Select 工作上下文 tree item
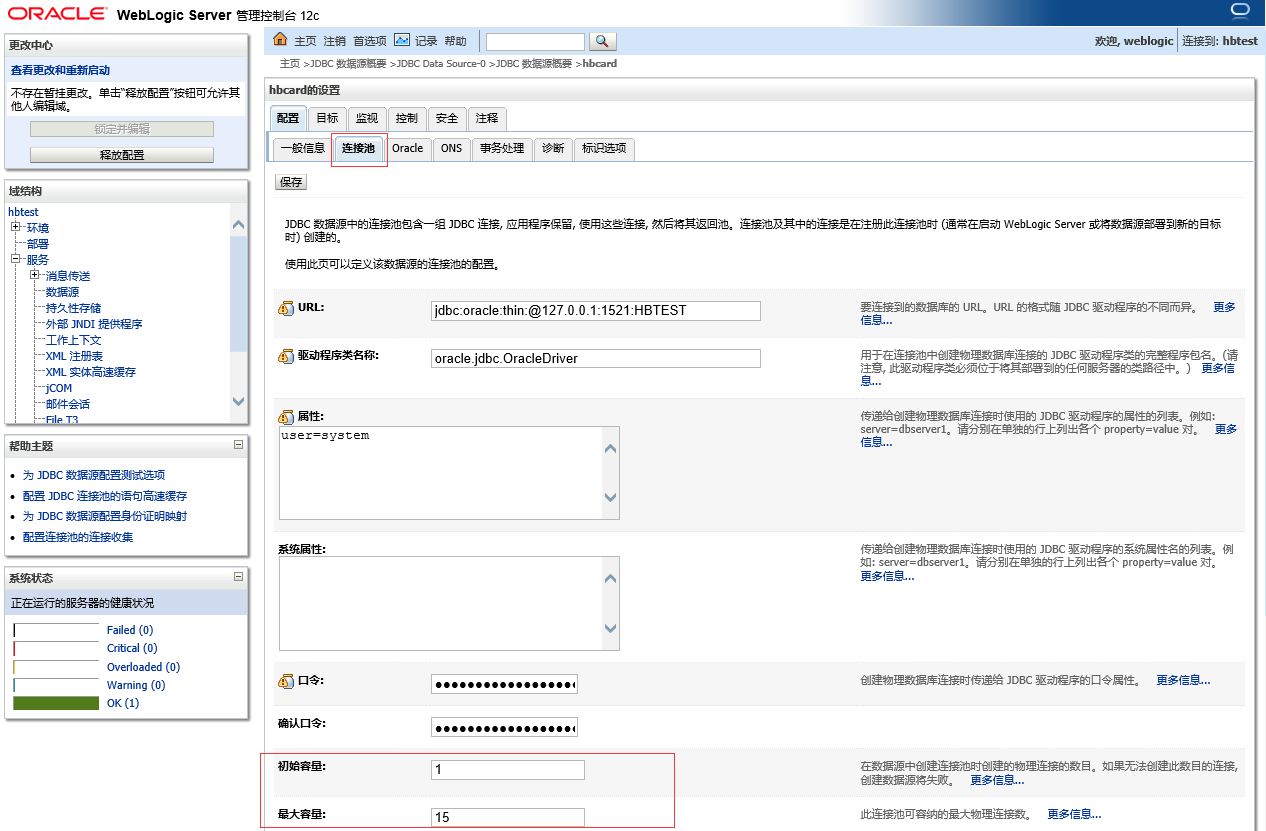 point(73,340)
